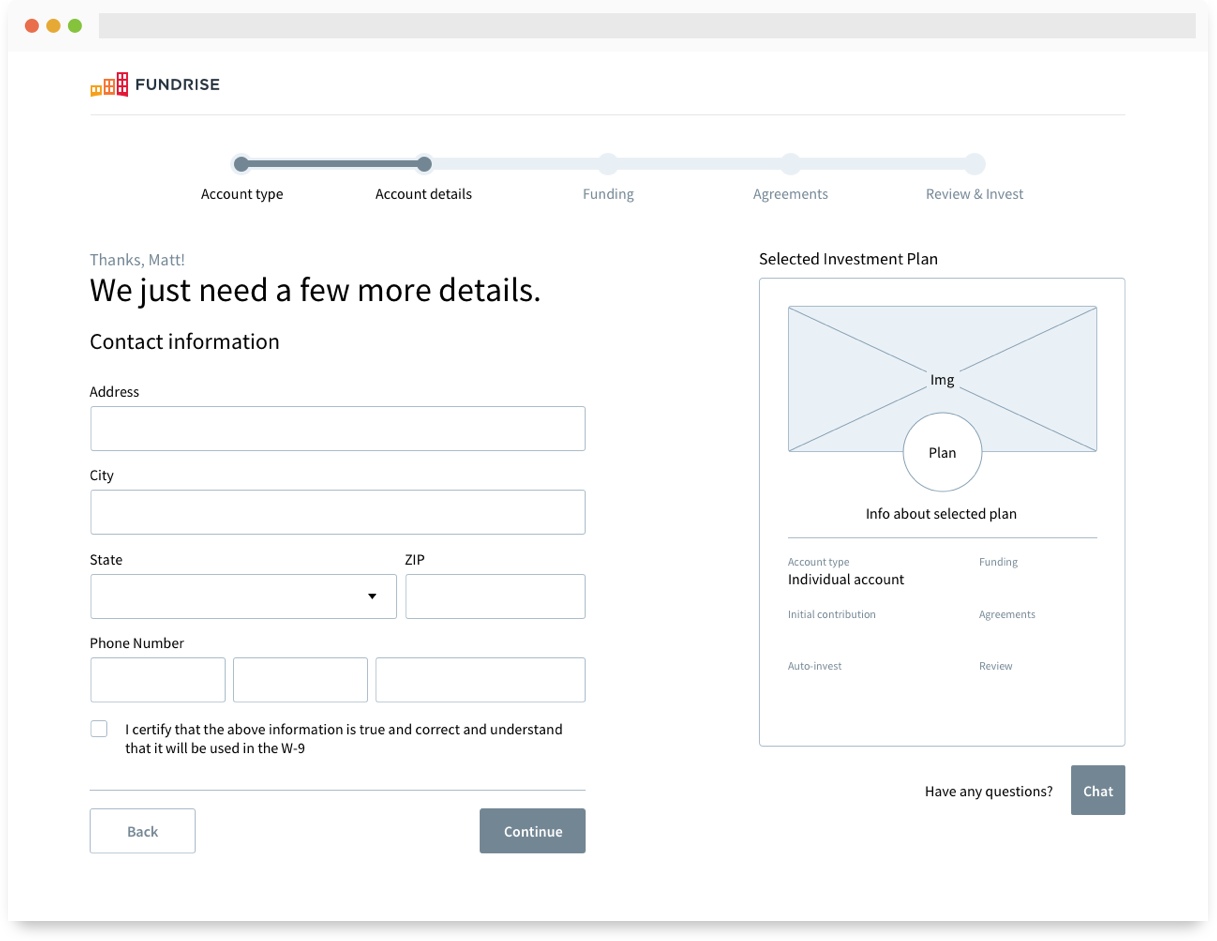This screenshot has height=941, width=1217.
Task: Check the W-9 certification checkbox
Action: [99, 729]
